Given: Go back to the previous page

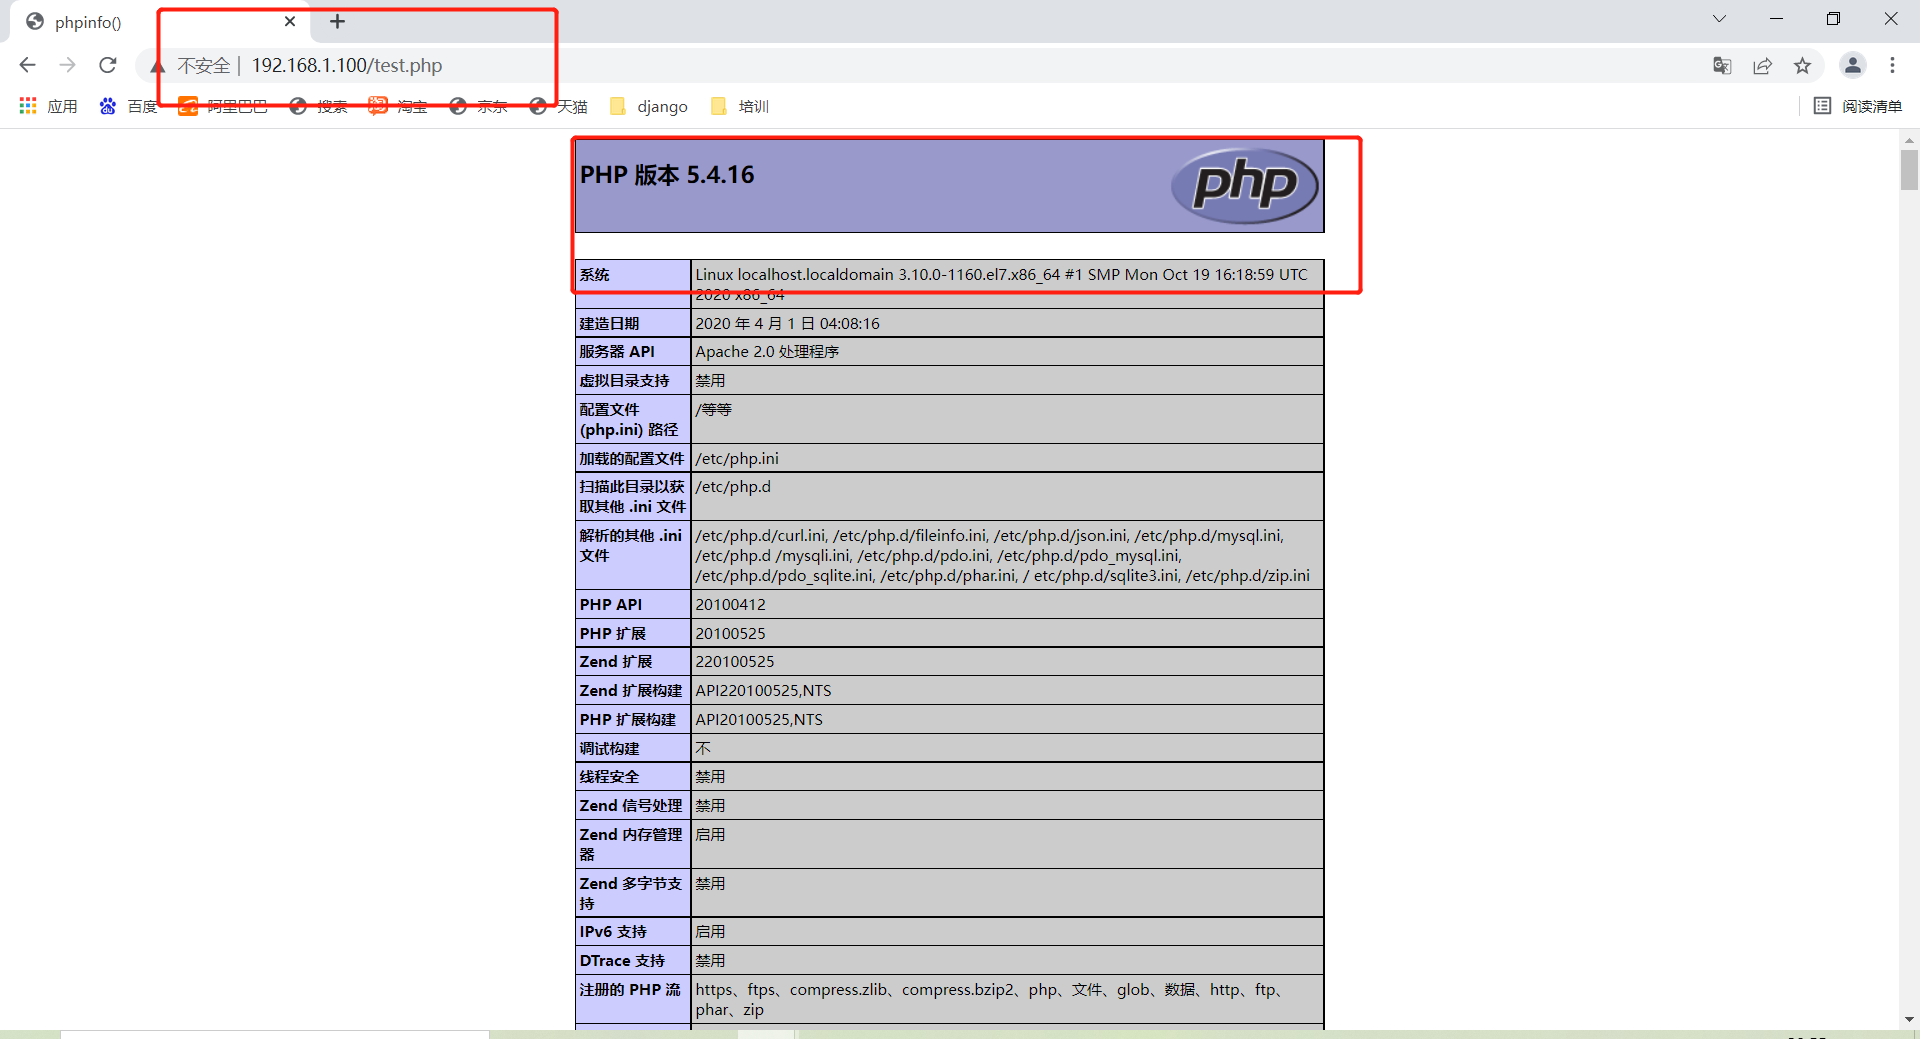Looking at the screenshot, I should (x=27, y=65).
